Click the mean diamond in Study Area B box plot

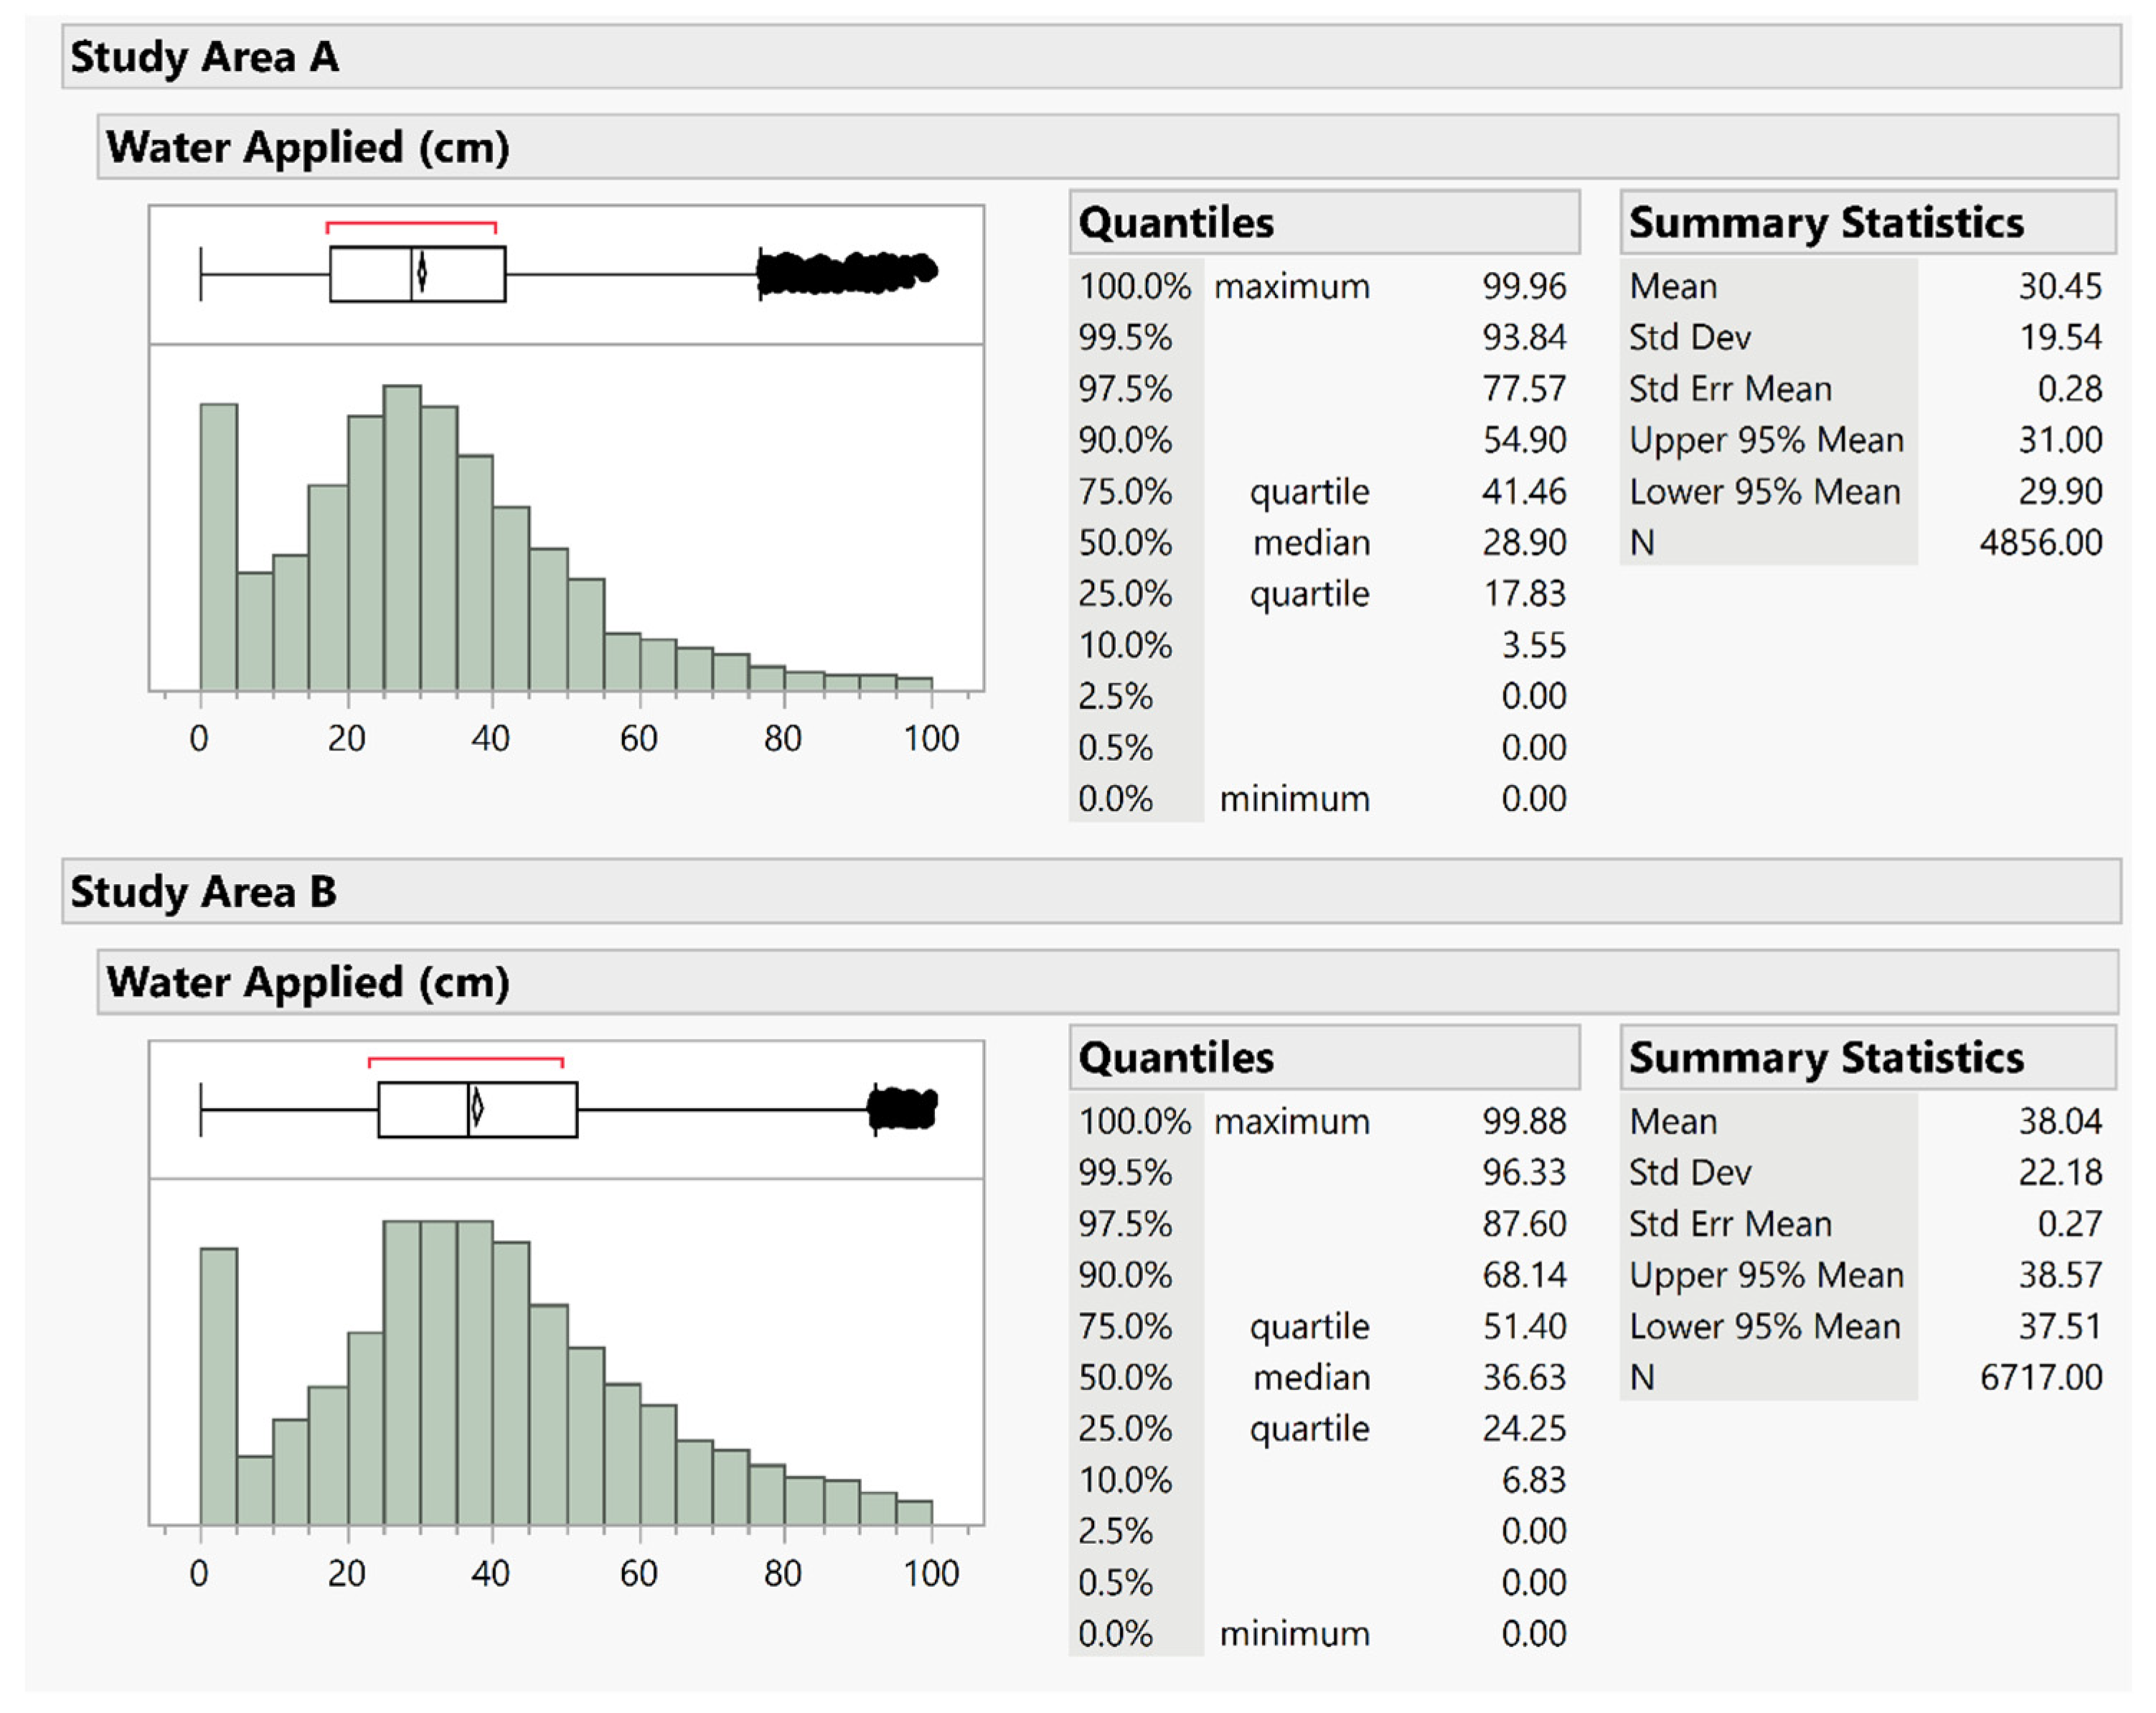pyautogui.click(x=477, y=1108)
